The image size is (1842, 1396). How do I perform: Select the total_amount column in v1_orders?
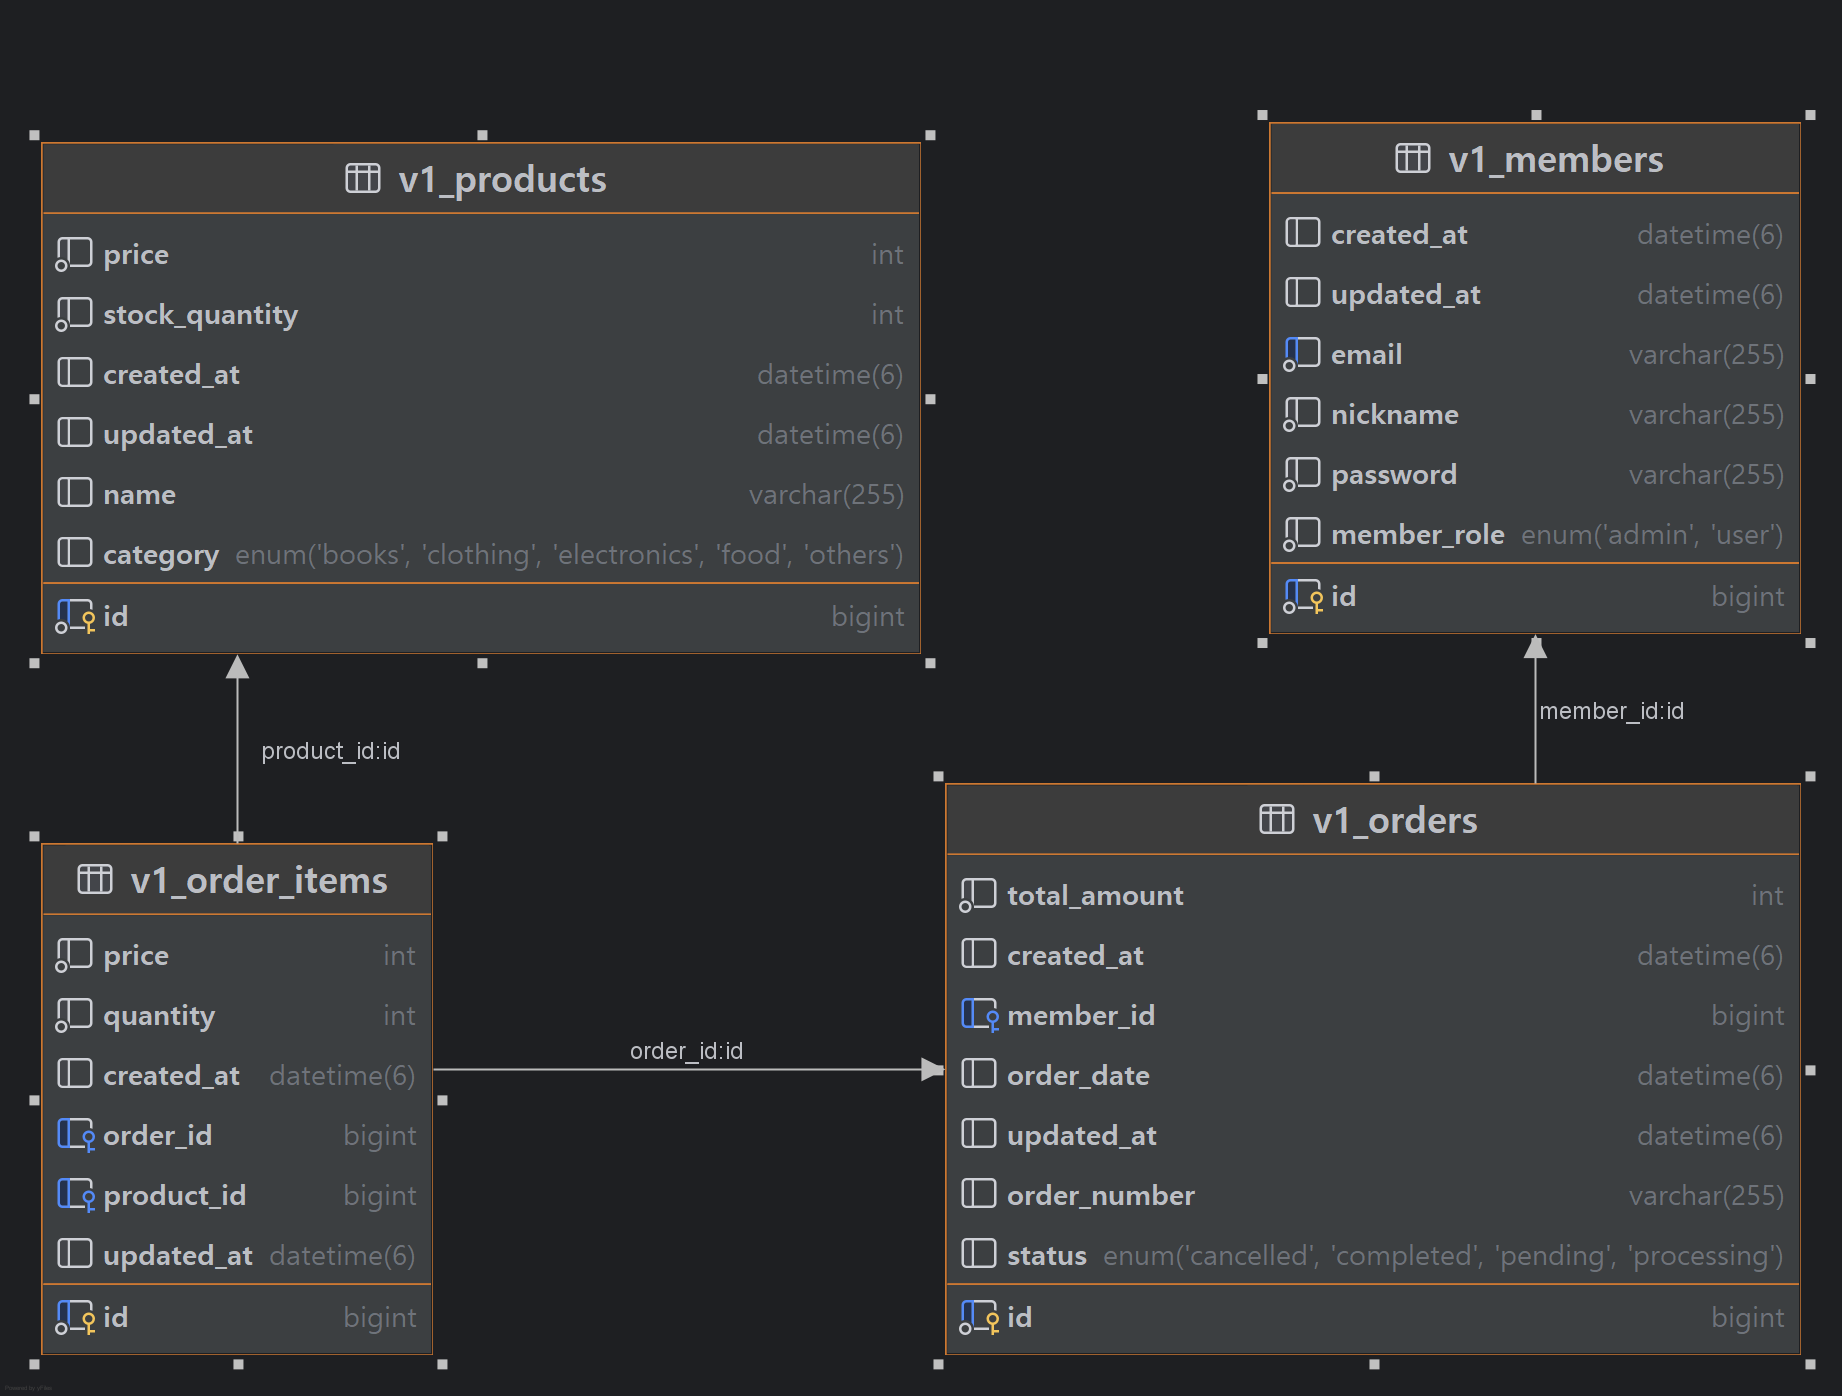[x=1373, y=895]
